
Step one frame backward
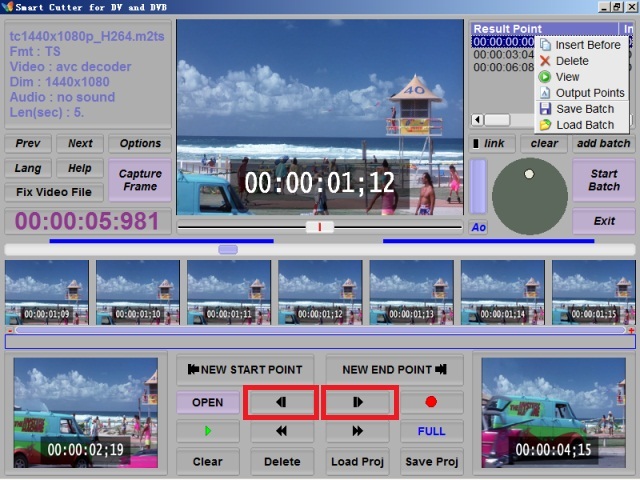(x=281, y=402)
